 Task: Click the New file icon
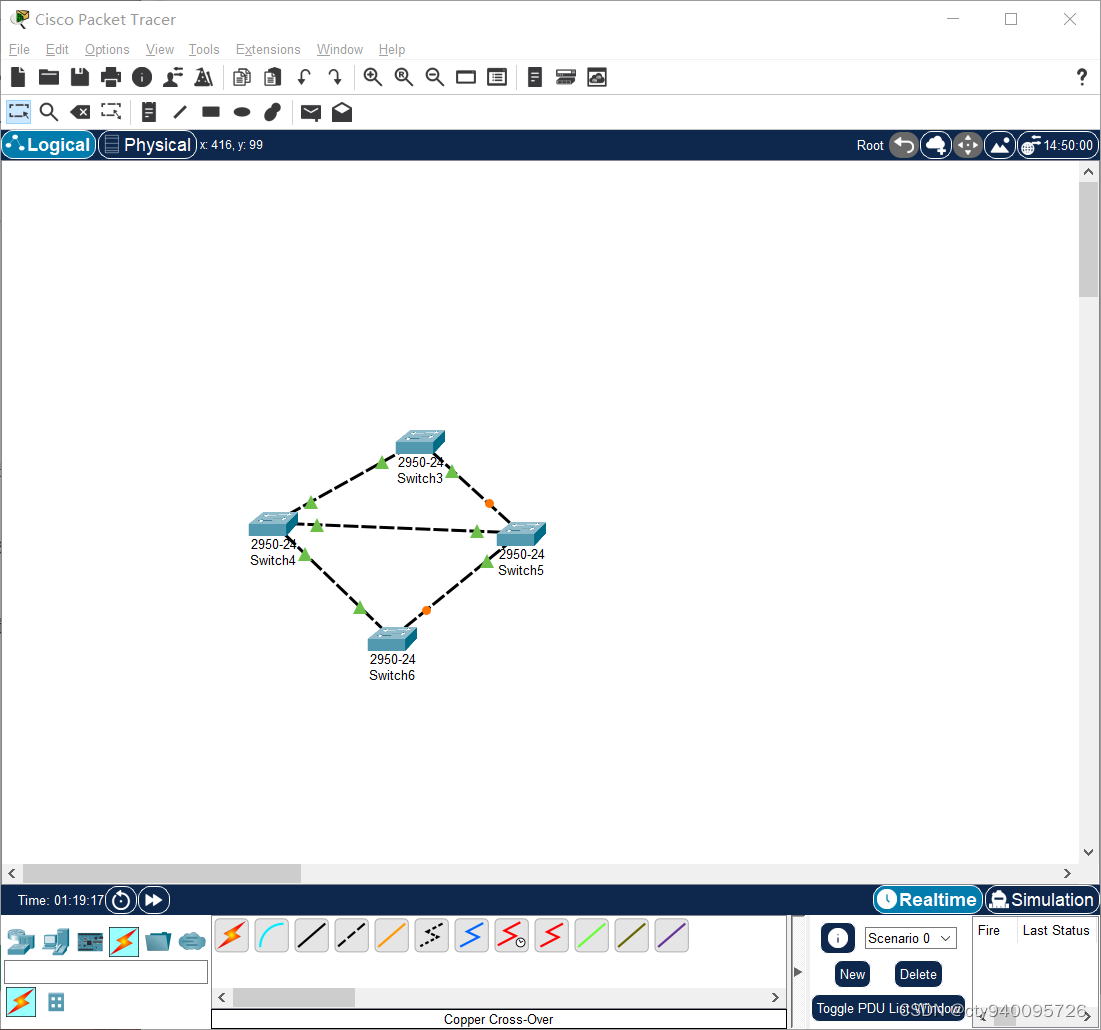[18, 77]
